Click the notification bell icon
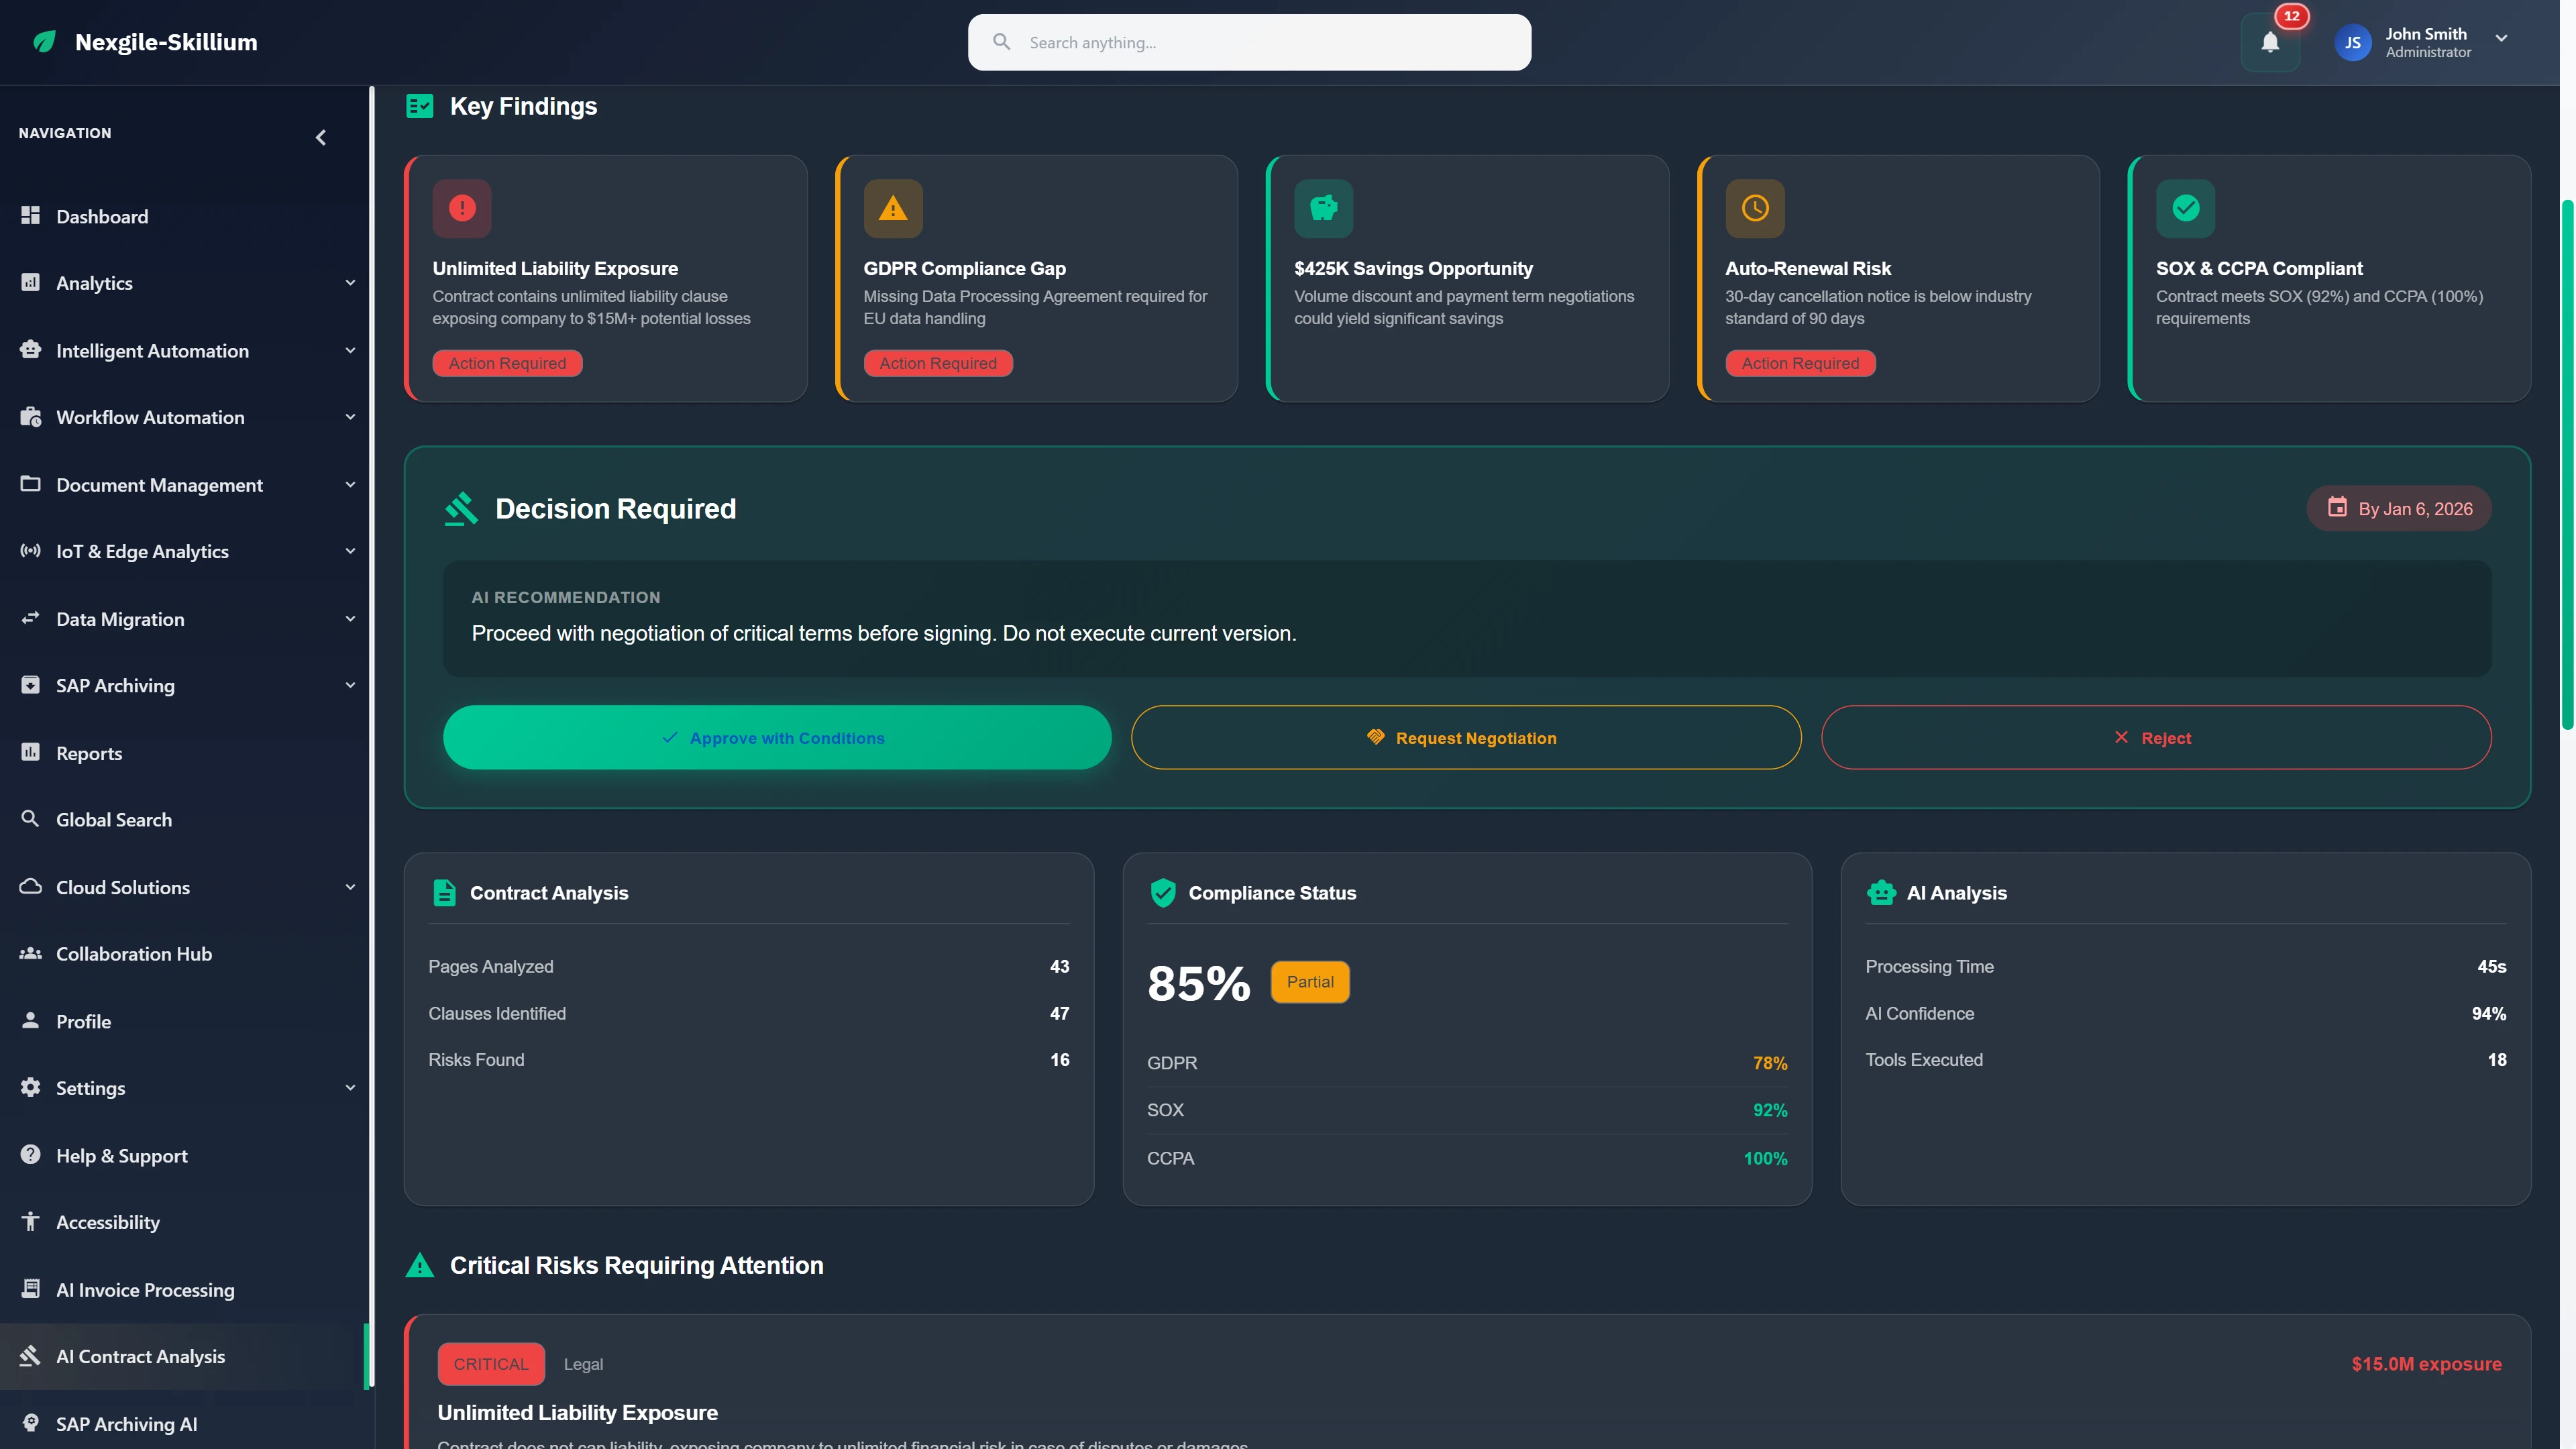The width and height of the screenshot is (2576, 1449). [x=2270, y=42]
